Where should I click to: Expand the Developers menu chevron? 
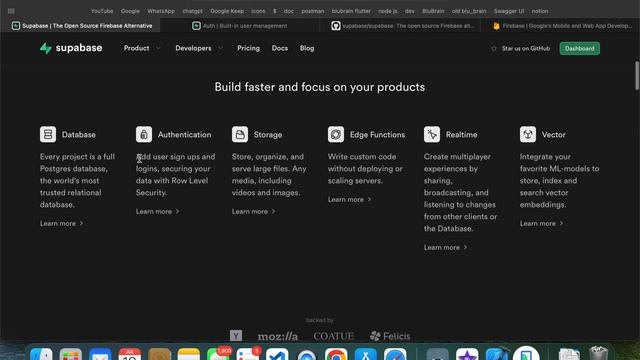click(x=220, y=48)
